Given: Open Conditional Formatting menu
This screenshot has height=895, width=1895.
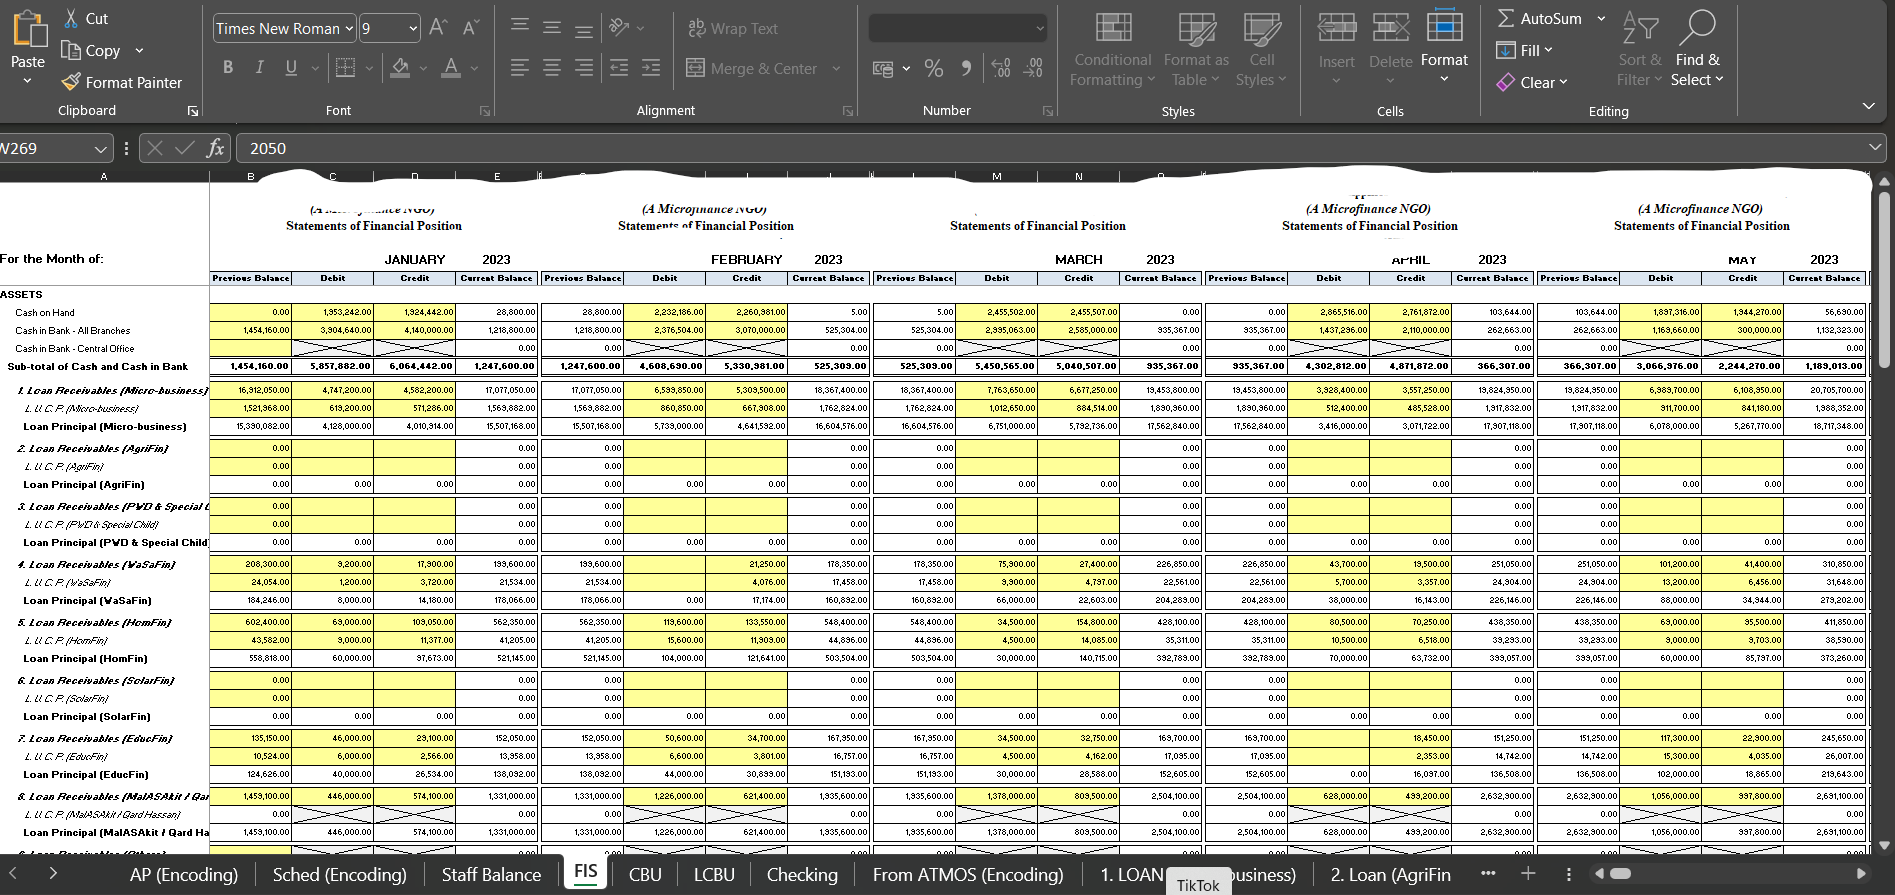Looking at the screenshot, I should pyautogui.click(x=1112, y=50).
